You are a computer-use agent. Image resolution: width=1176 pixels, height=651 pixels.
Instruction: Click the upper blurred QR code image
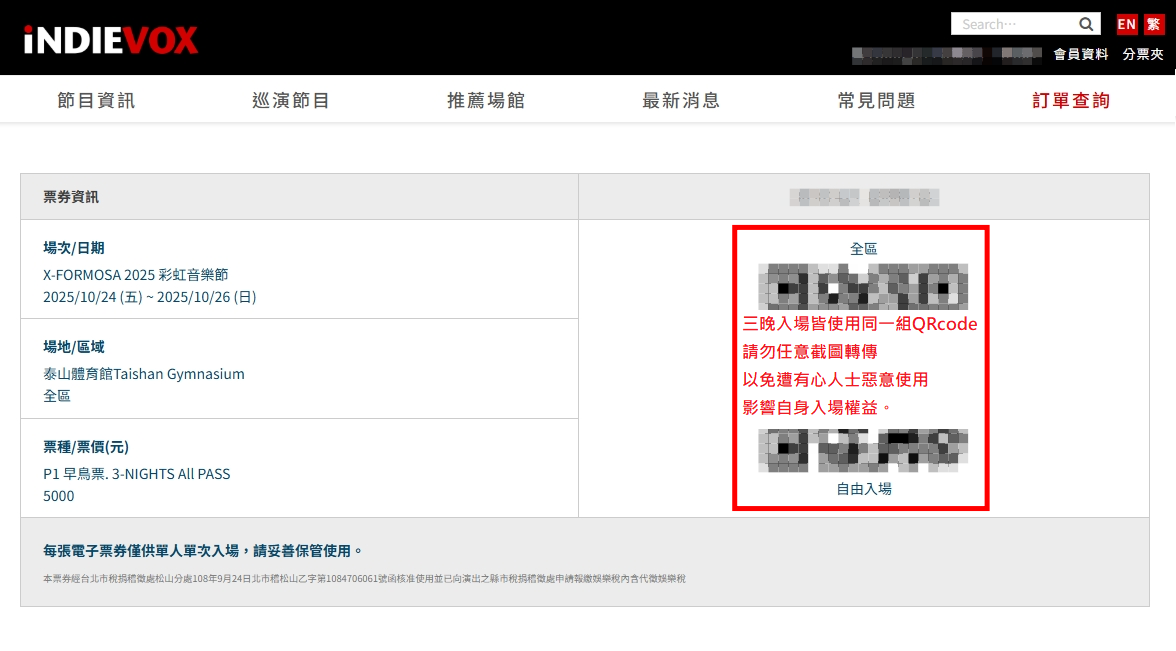863,286
